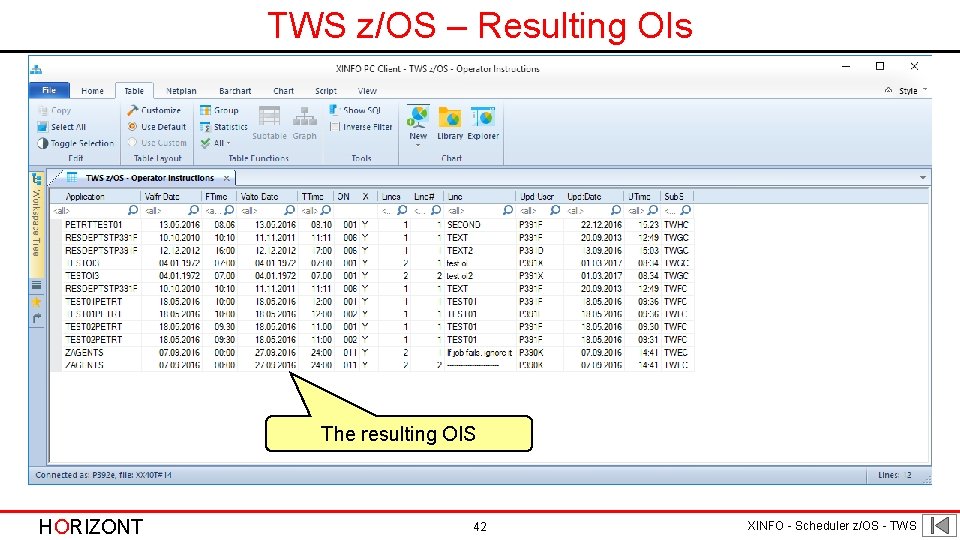
Task: Select the Use Default radio button
Action: pos(132,127)
